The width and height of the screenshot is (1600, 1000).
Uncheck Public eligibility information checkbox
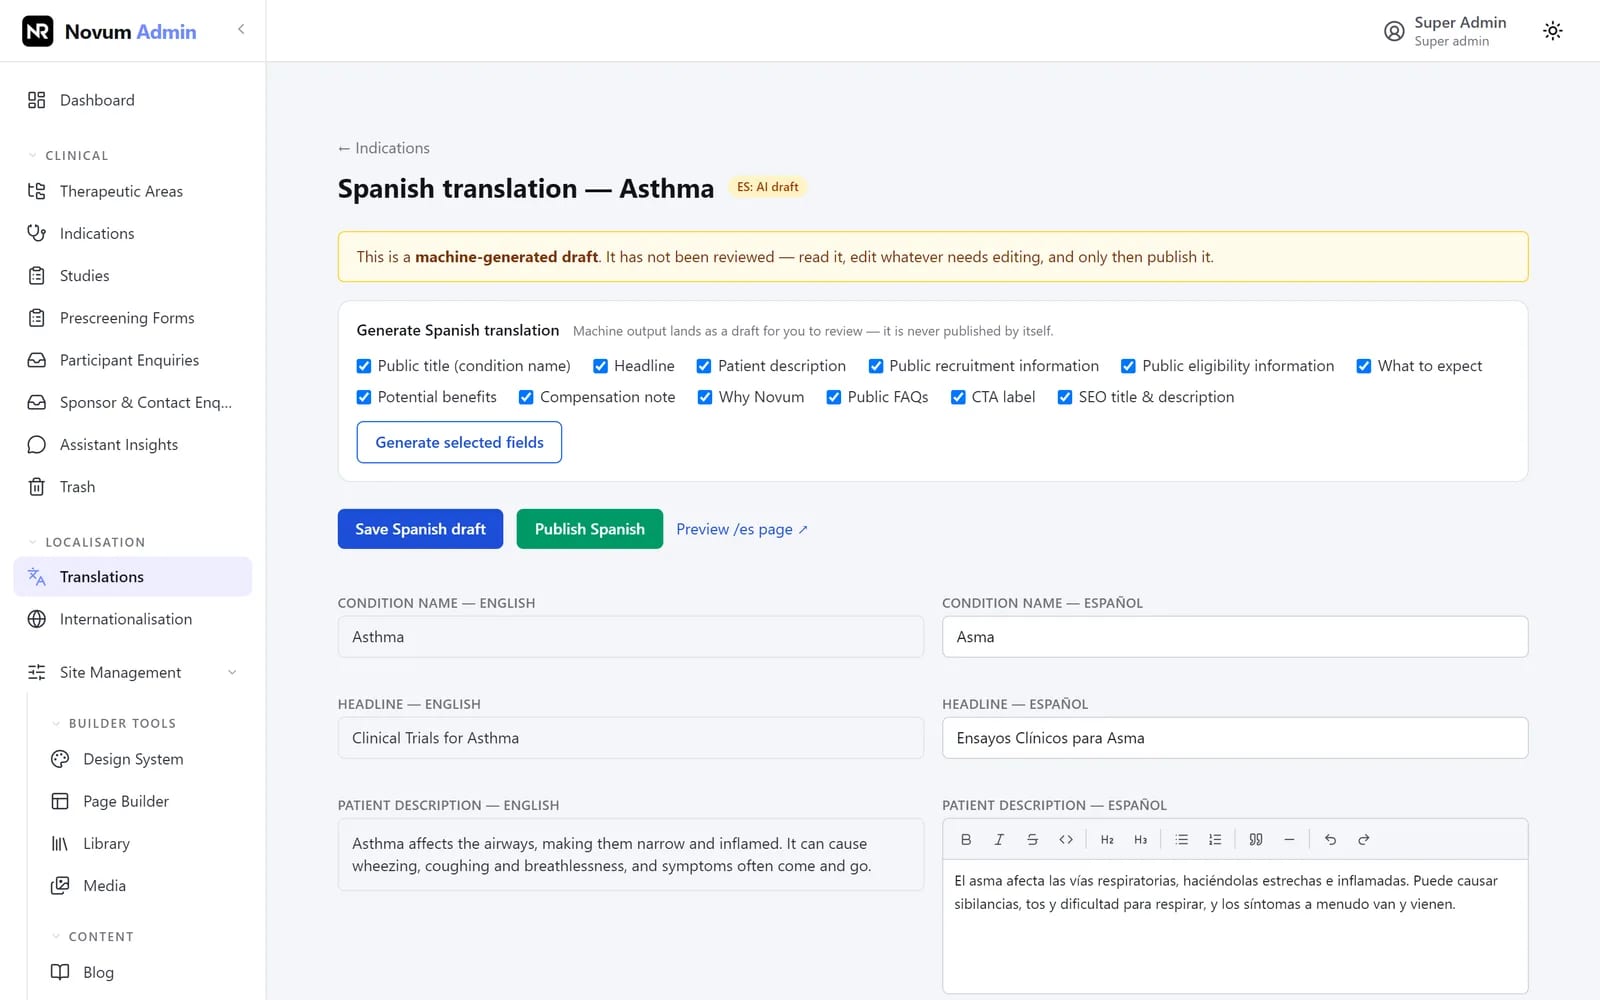(x=1128, y=366)
